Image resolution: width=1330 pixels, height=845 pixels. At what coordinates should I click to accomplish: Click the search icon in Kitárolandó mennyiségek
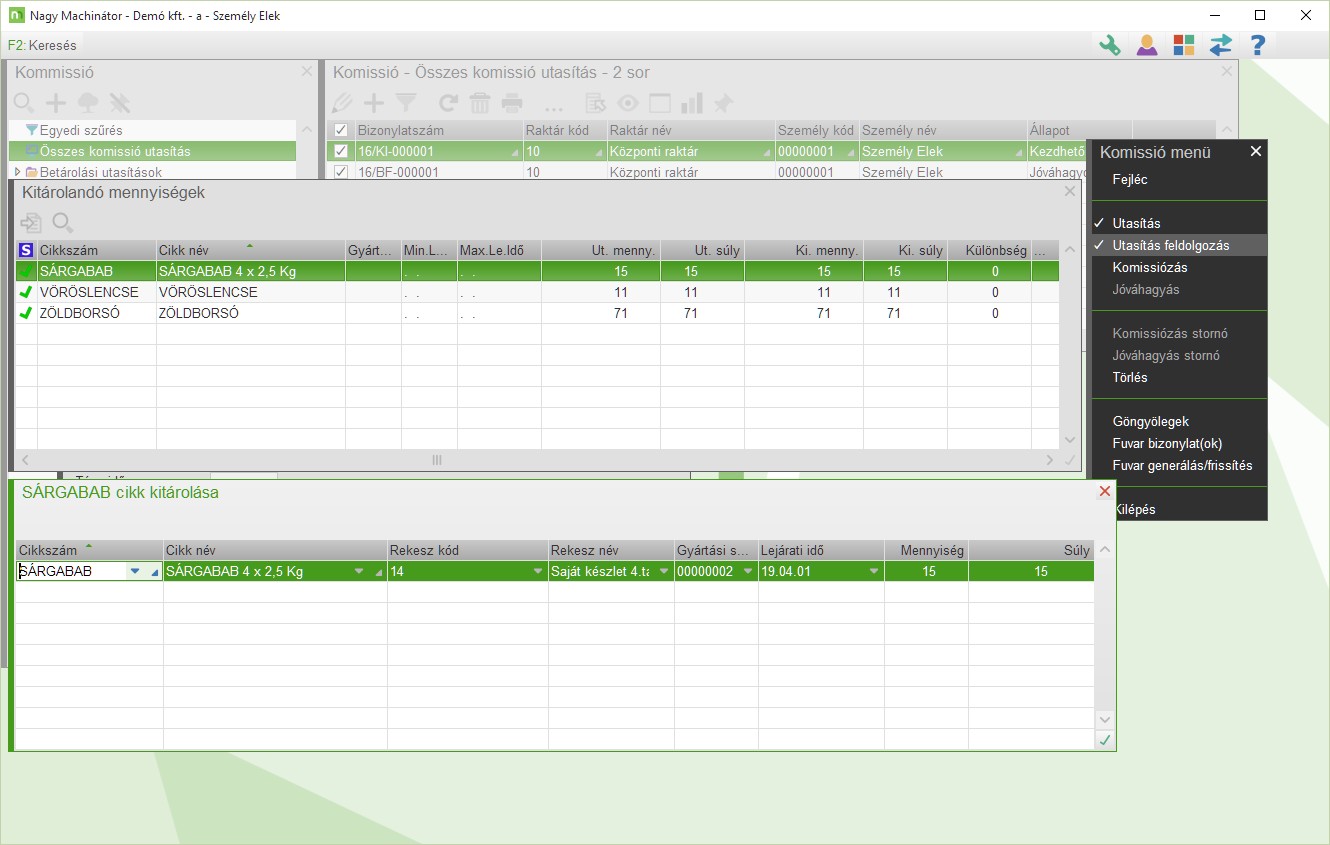63,223
